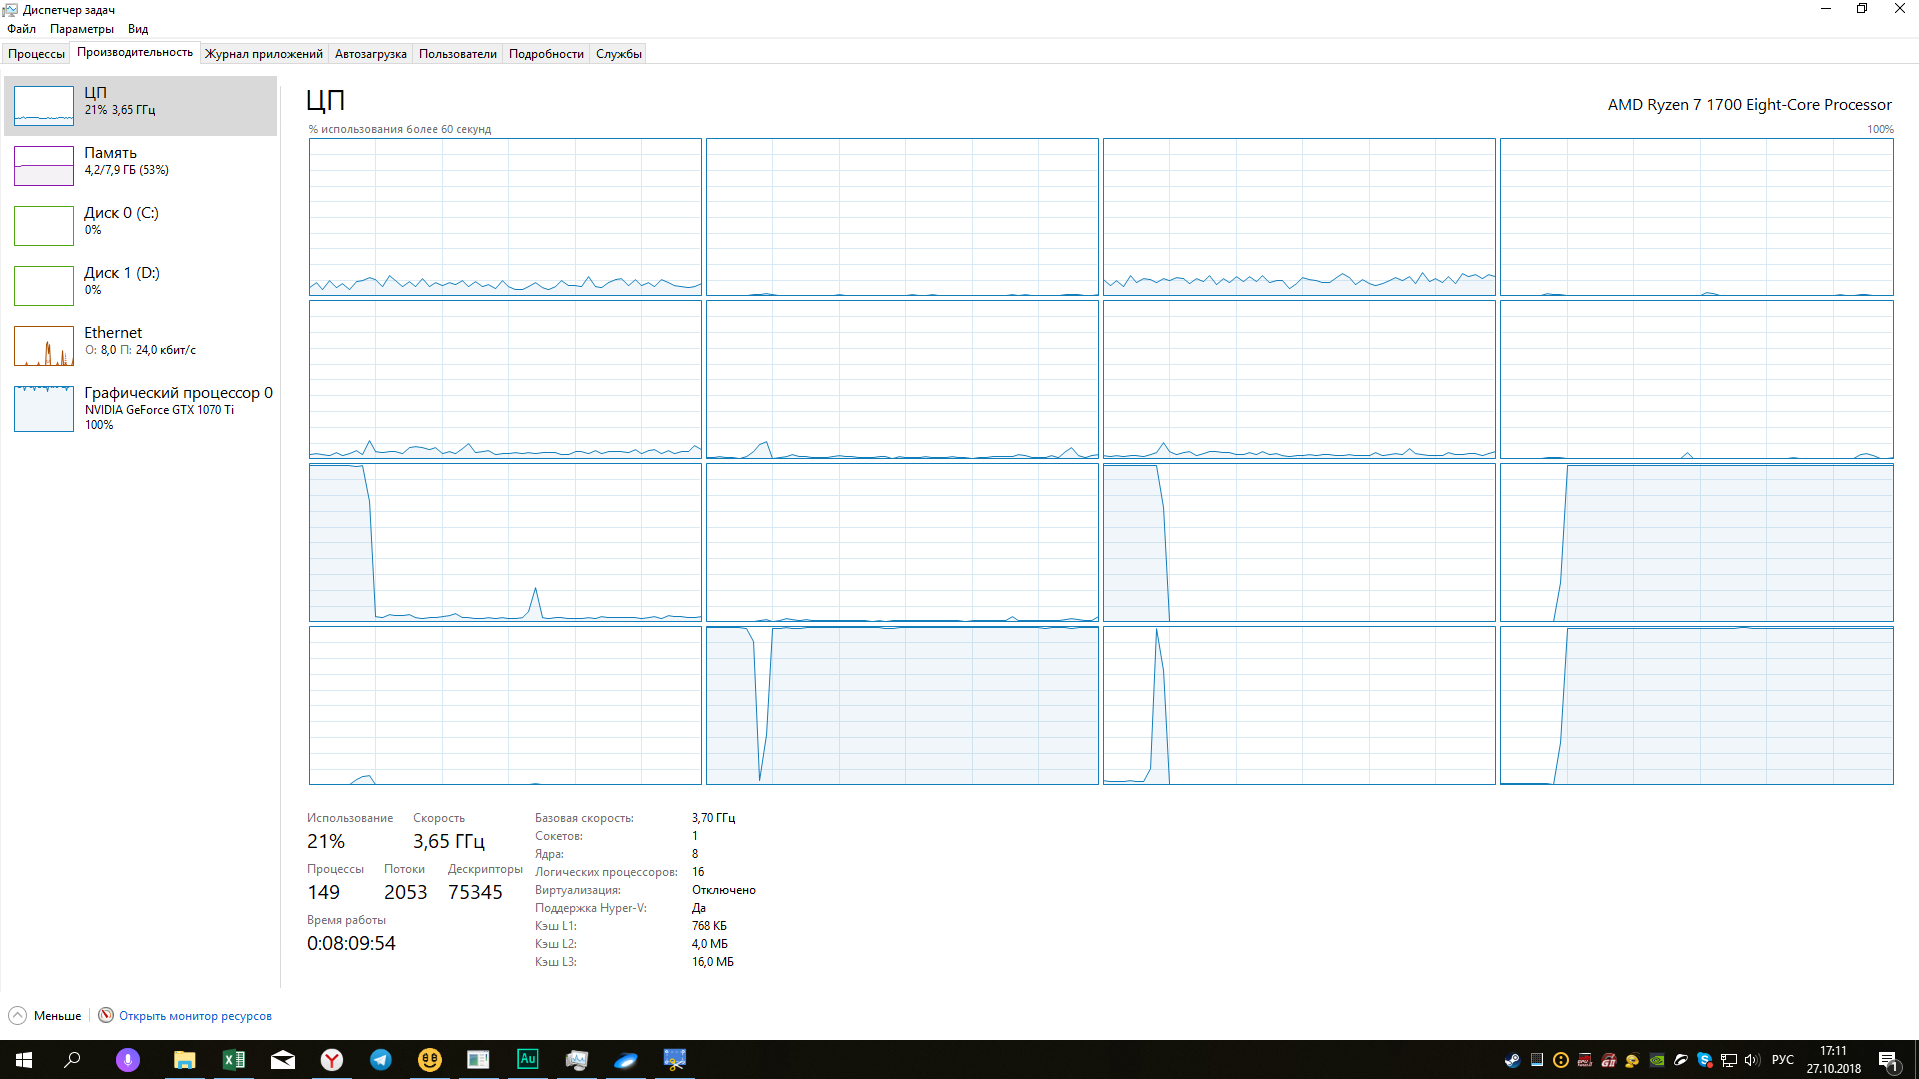The width and height of the screenshot is (1919, 1079).
Task: Click the L1 cache value 768 КБ
Action: 709,926
